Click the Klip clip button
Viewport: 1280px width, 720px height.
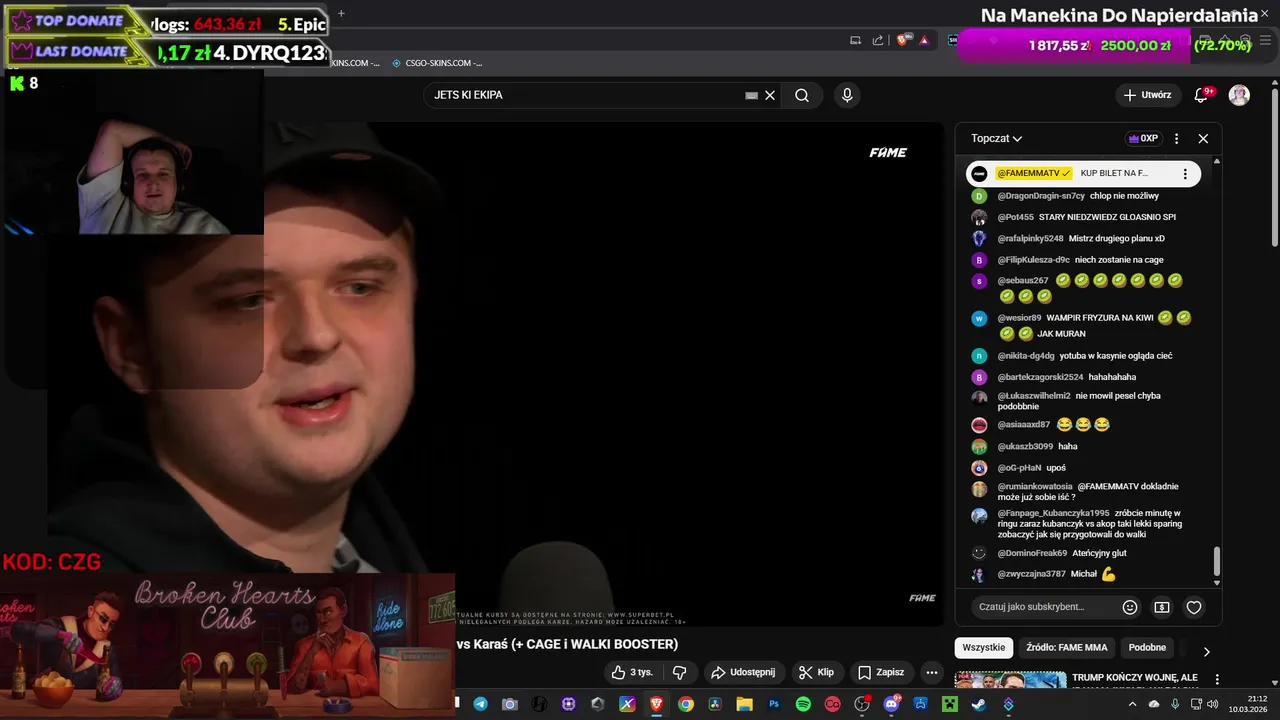click(x=816, y=672)
